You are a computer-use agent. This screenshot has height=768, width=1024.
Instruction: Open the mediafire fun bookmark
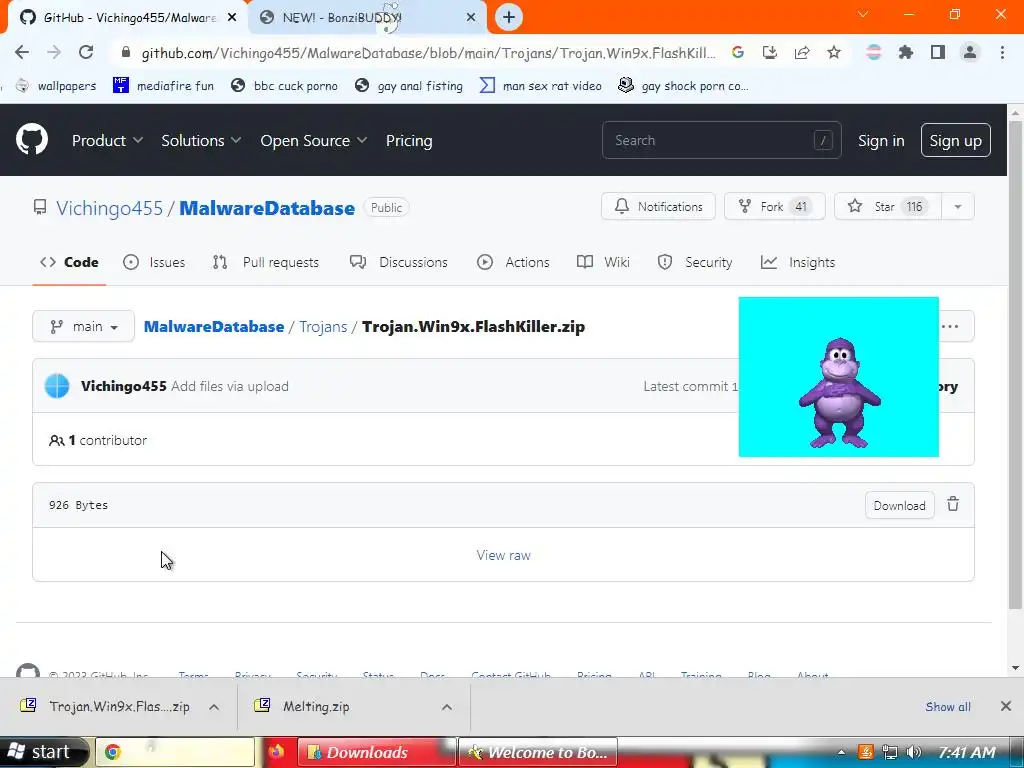[163, 86]
